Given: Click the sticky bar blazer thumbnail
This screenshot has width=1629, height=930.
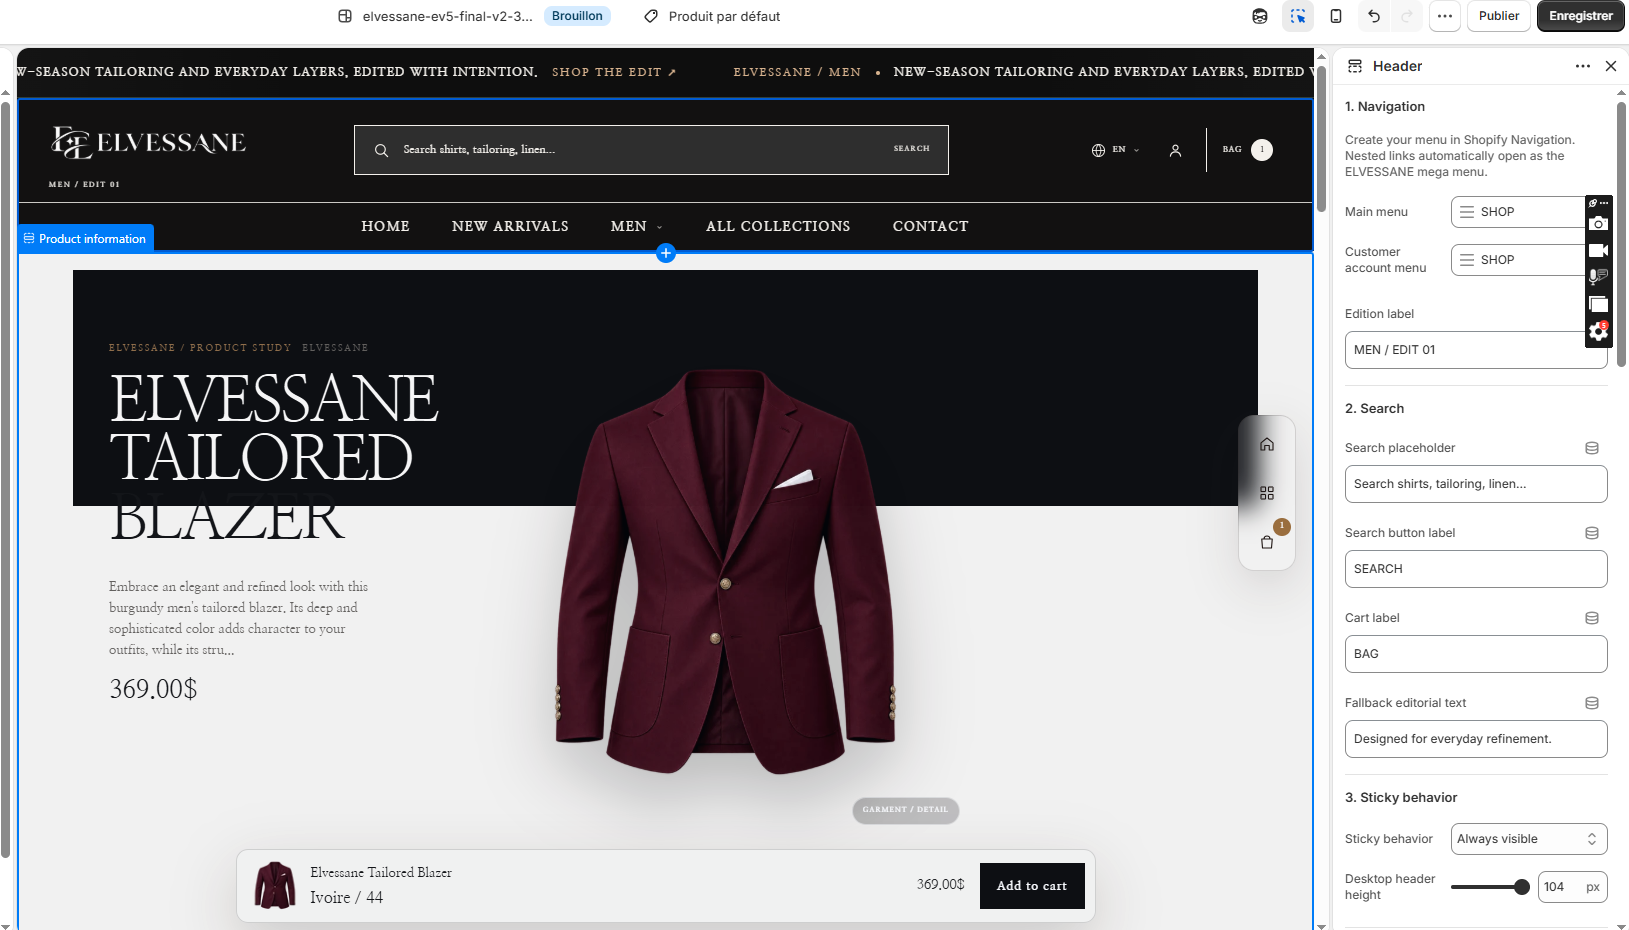Looking at the screenshot, I should click(275, 885).
